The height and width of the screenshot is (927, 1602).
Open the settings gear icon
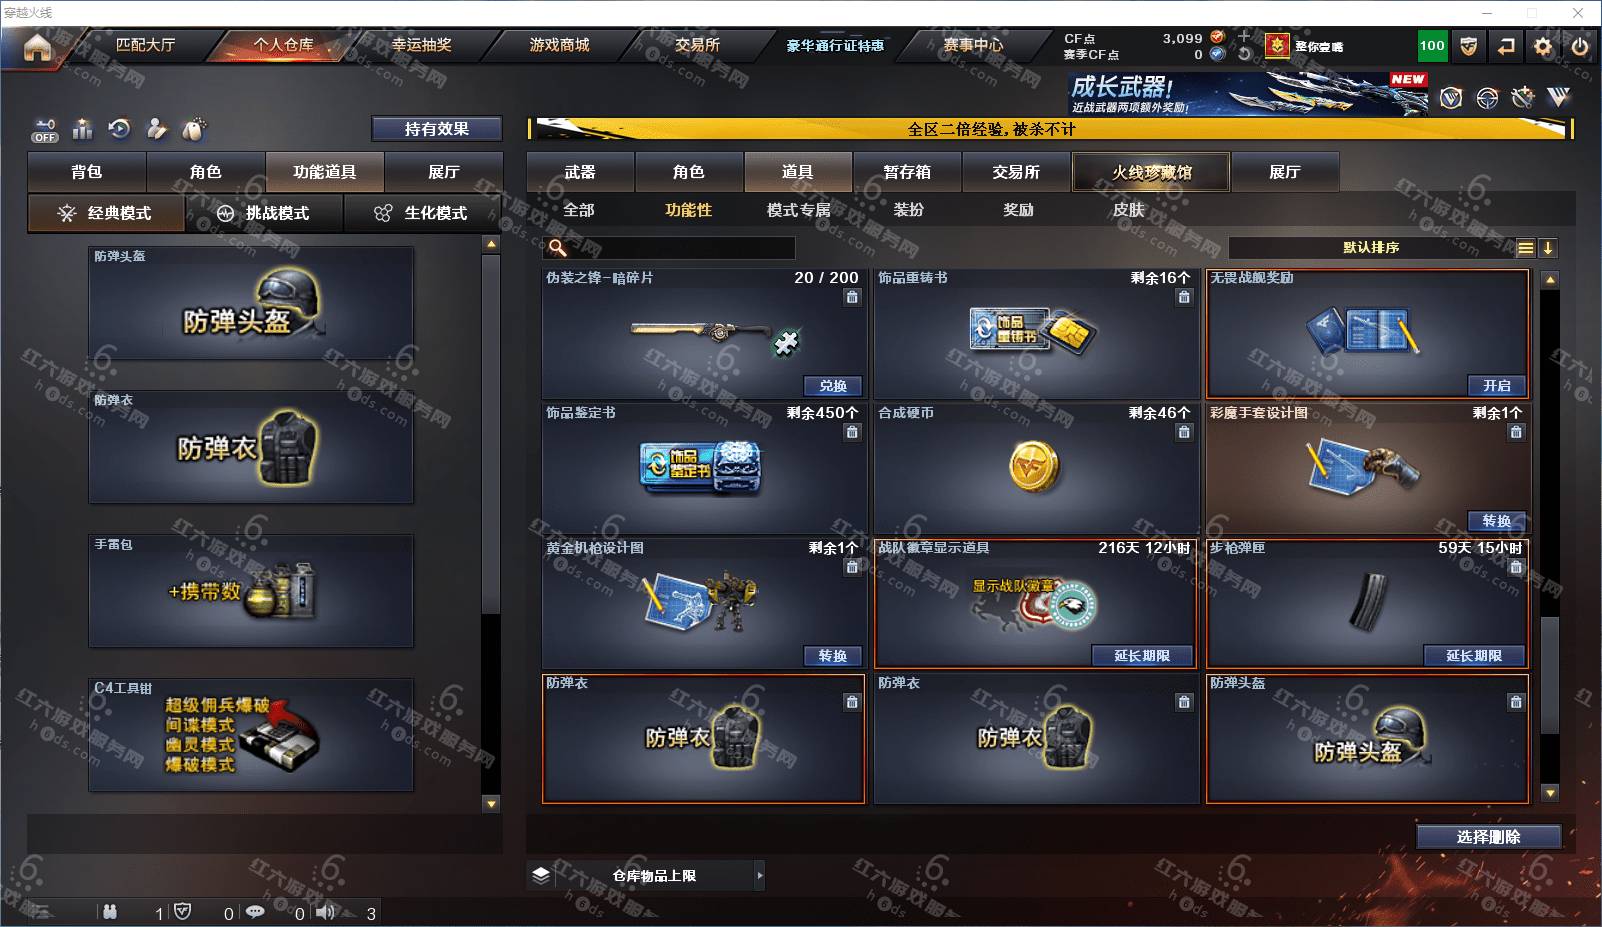1543,46
